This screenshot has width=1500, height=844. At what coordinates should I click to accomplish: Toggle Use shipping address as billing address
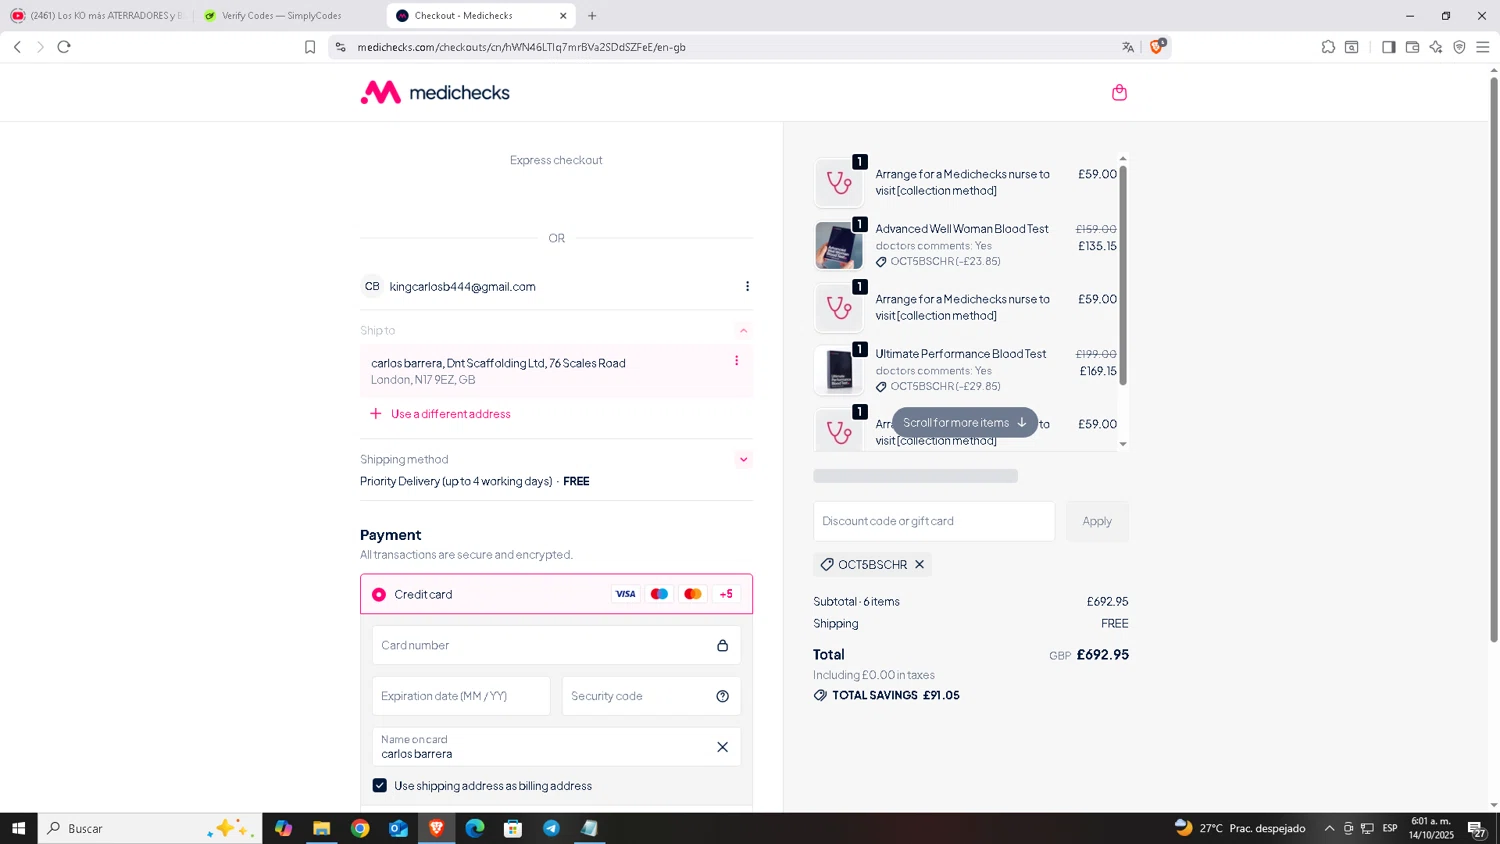pos(380,786)
